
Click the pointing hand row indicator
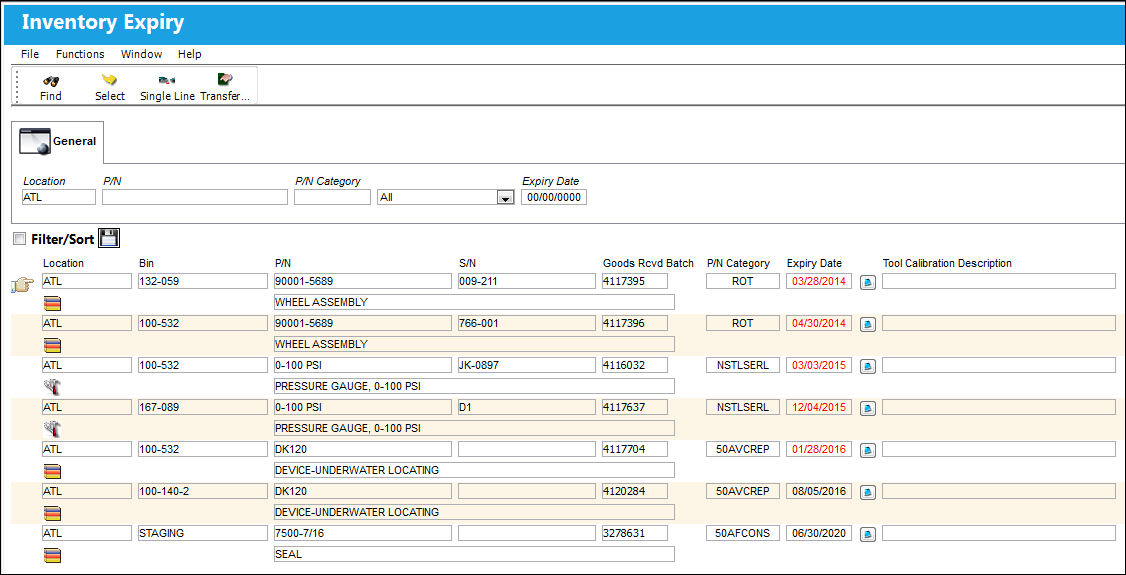(20, 286)
